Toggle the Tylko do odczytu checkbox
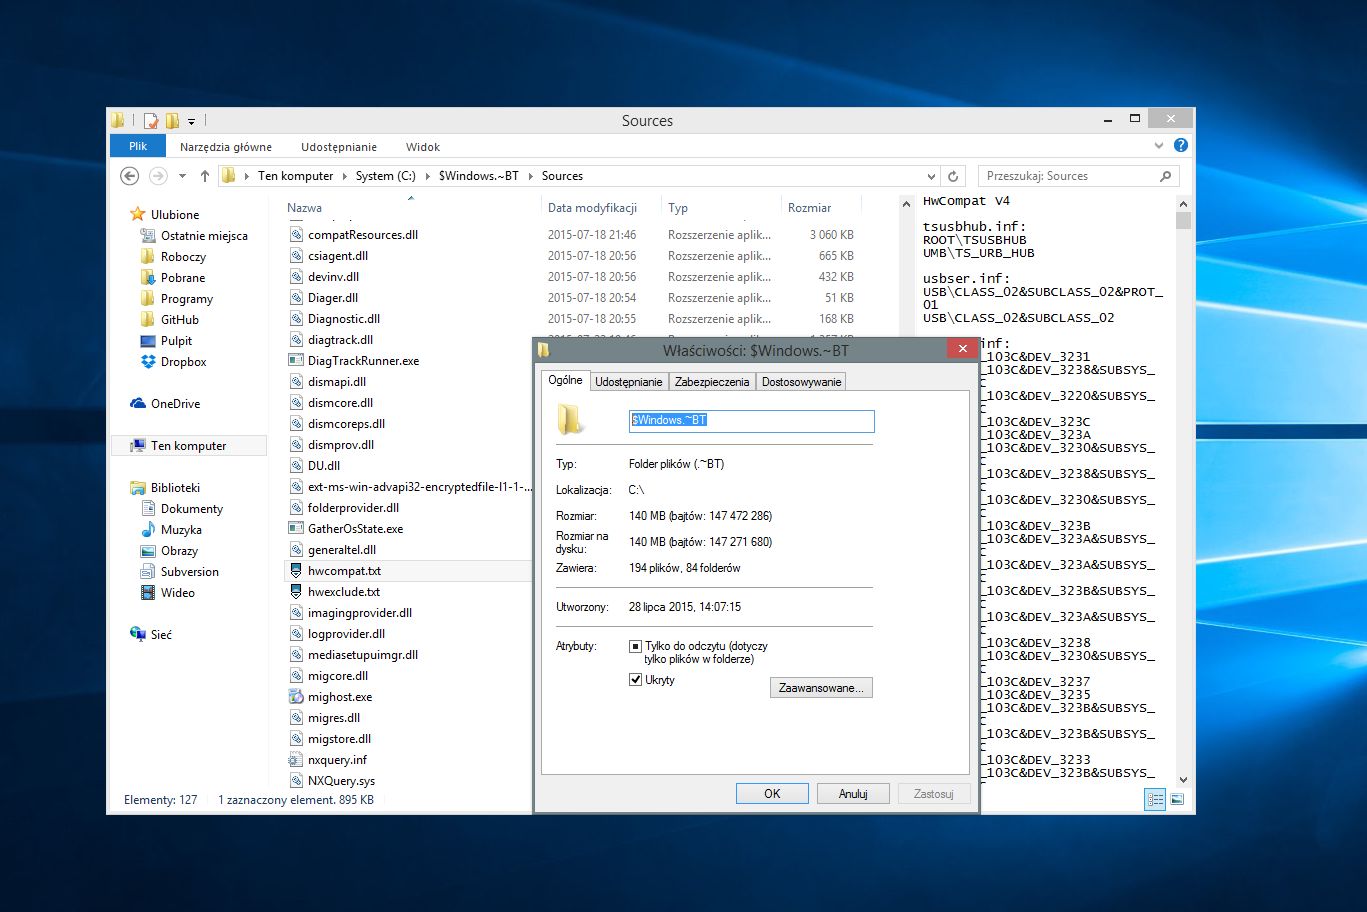Viewport: 1367px width, 912px height. click(635, 647)
